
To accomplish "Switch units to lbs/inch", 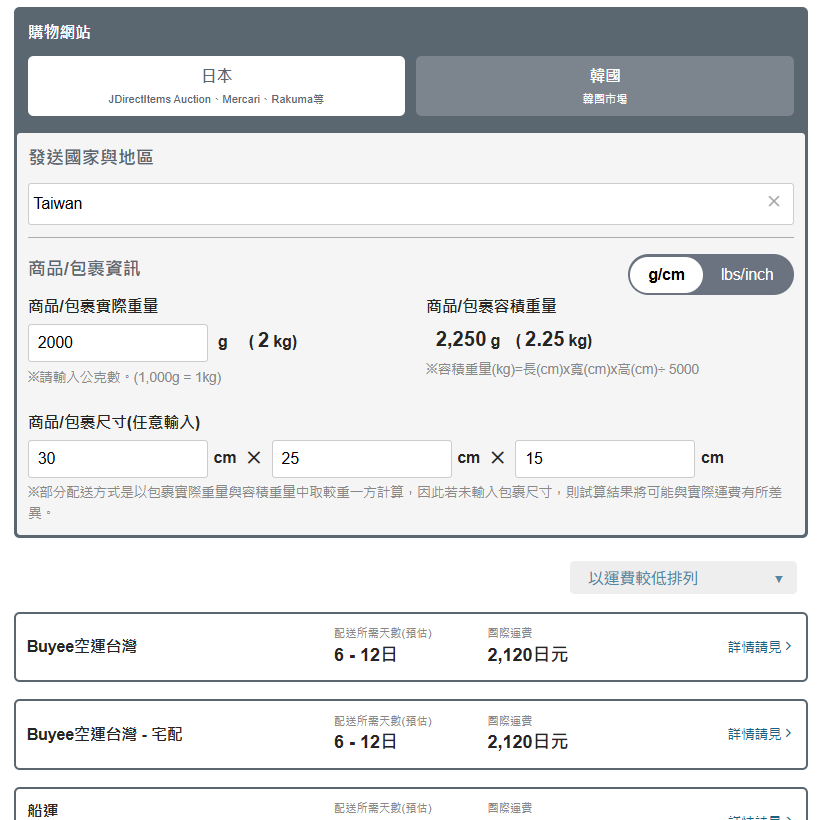I will [746, 275].
